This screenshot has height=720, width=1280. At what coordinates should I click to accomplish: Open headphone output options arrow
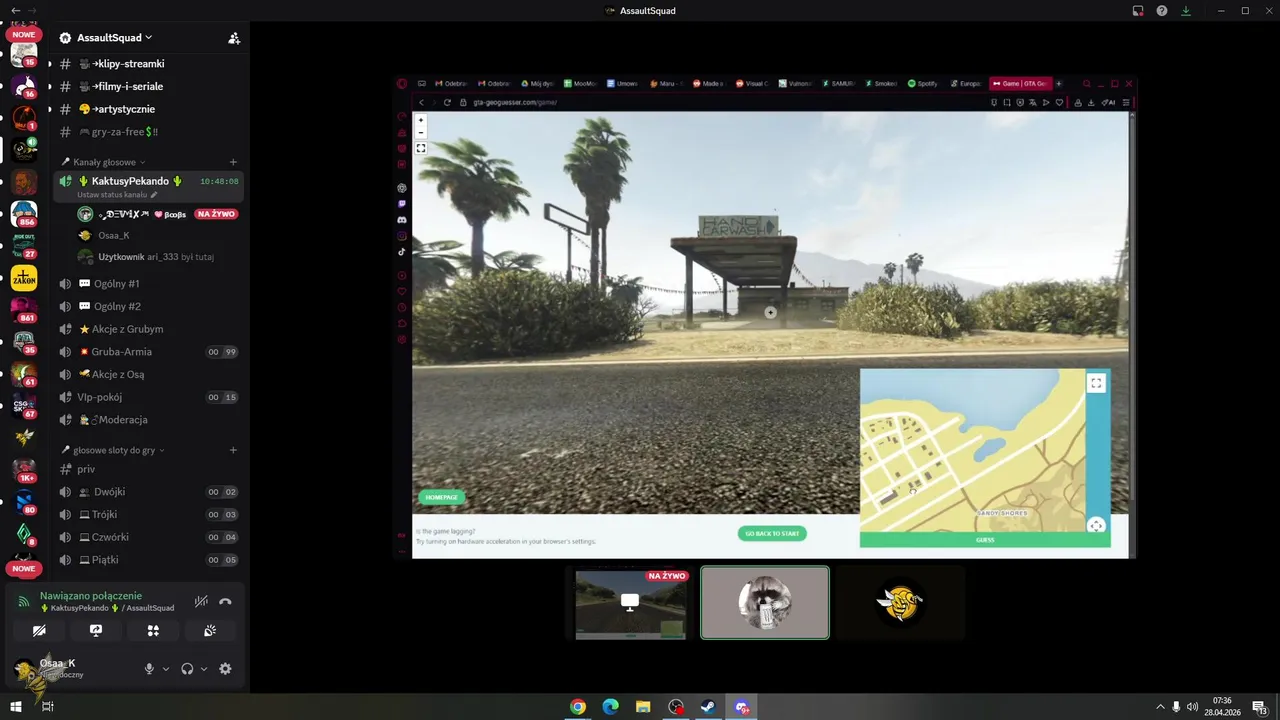(204, 669)
